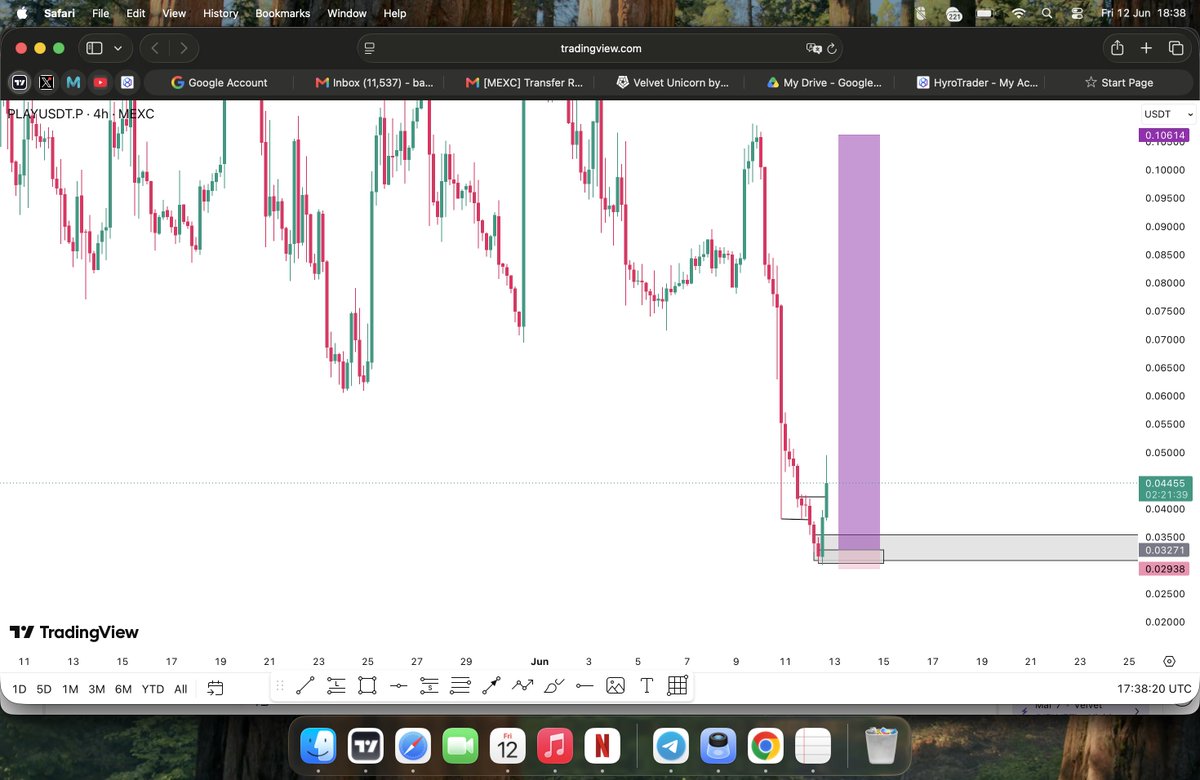Image resolution: width=1200 pixels, height=780 pixels.
Task: Set chart range to All
Action: pos(181,689)
